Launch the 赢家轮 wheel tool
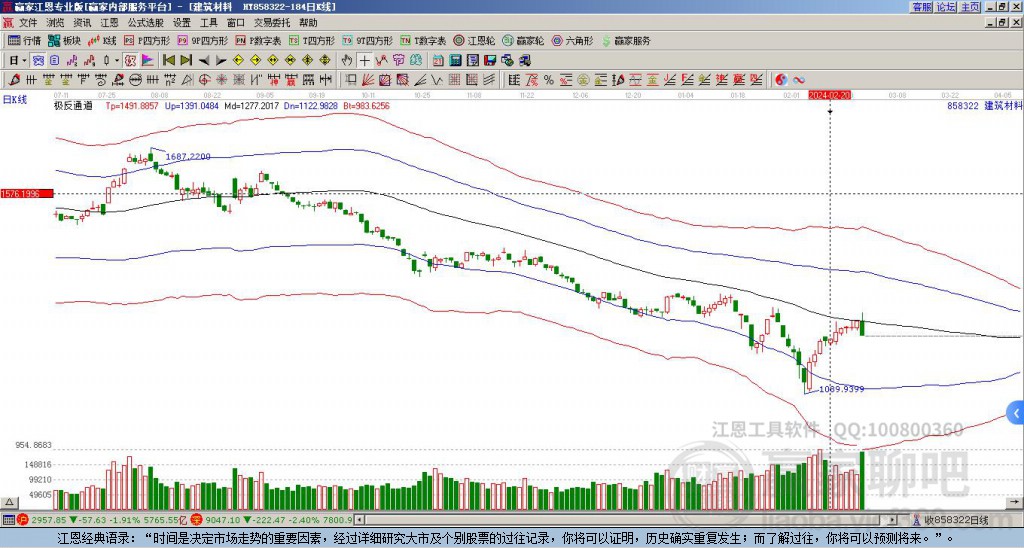This screenshot has height=548, width=1024. [523, 40]
